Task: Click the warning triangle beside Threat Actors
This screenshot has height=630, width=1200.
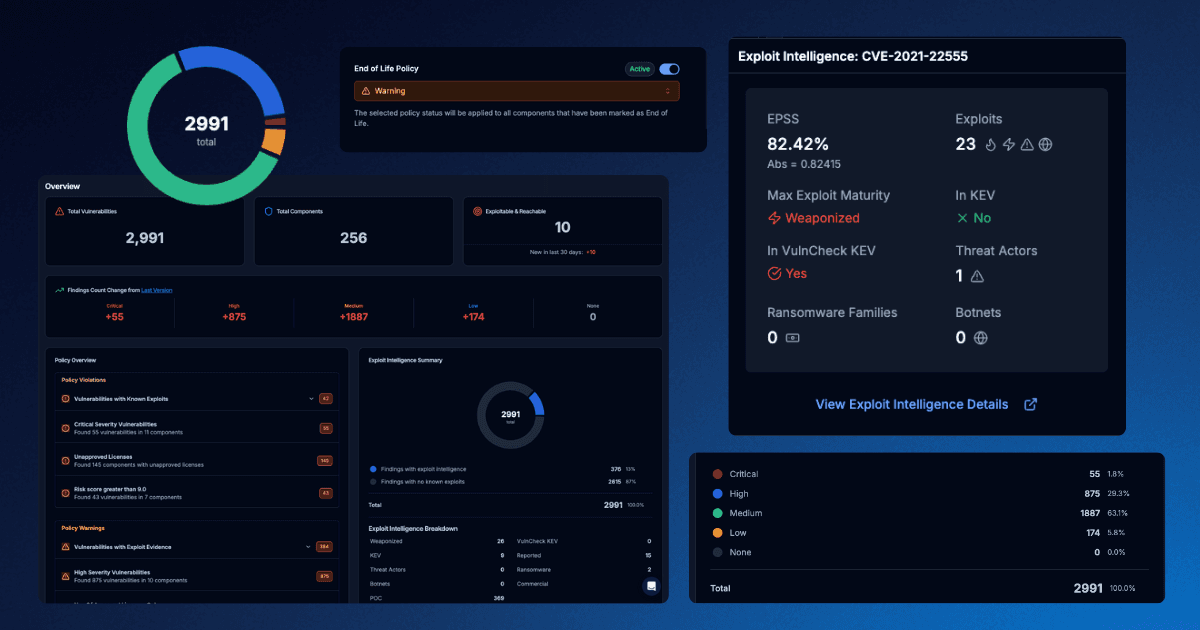Action: tap(977, 277)
